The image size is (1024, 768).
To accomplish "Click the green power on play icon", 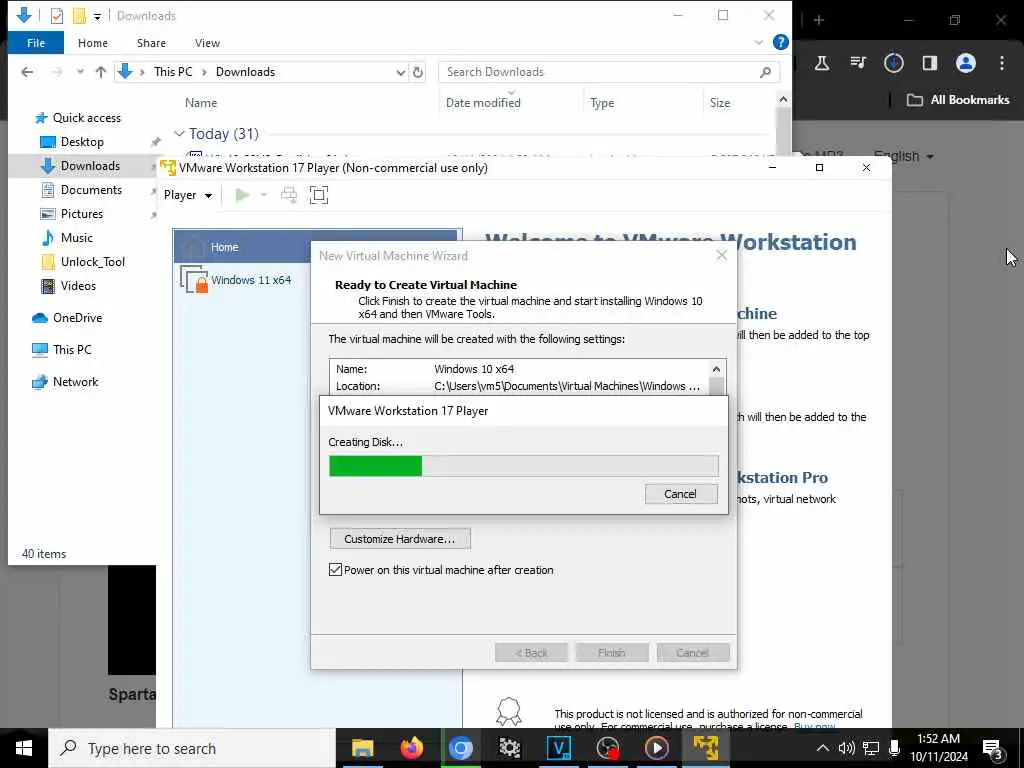I will (x=242, y=195).
